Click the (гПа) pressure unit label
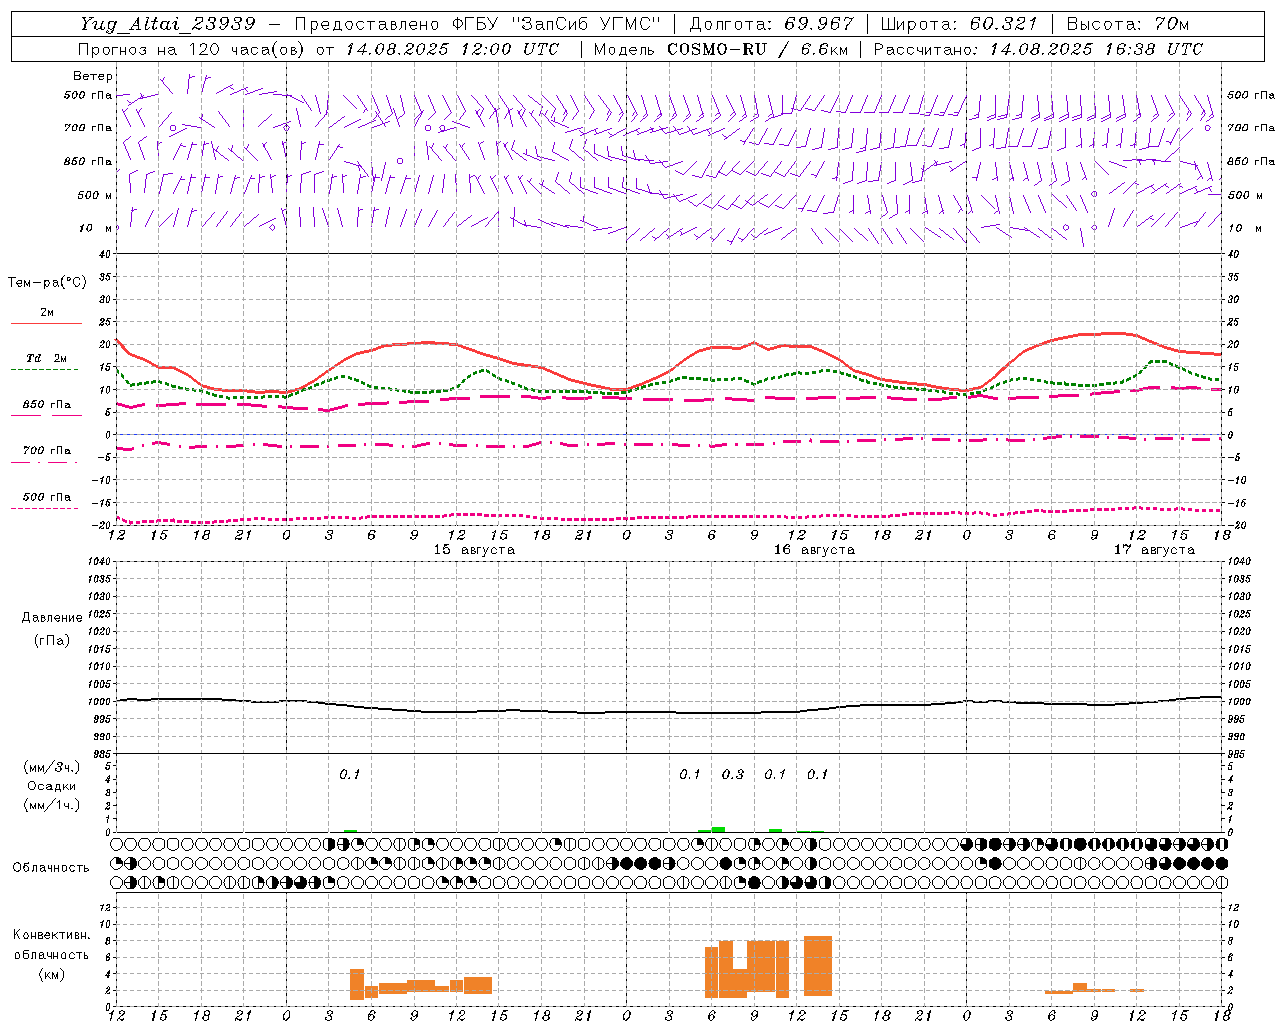1280x1024 pixels. click(x=51, y=640)
